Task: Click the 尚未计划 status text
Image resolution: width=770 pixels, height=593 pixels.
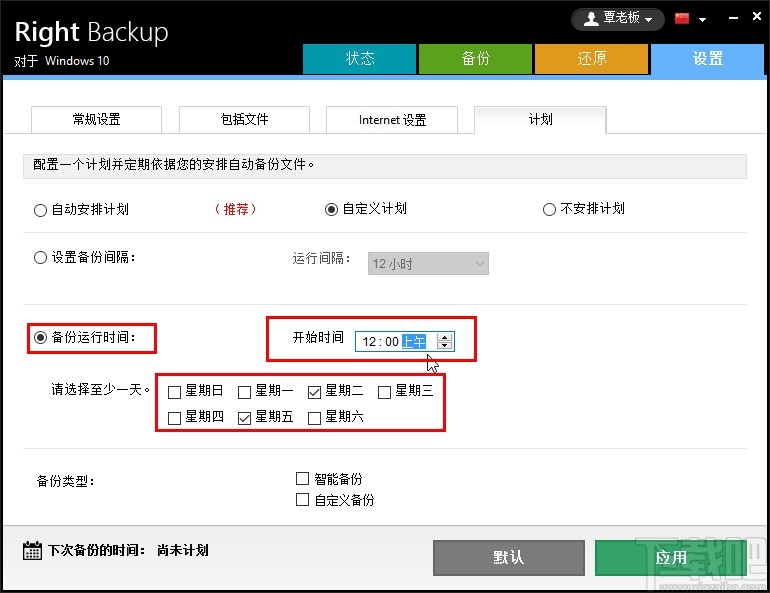Action: point(183,550)
